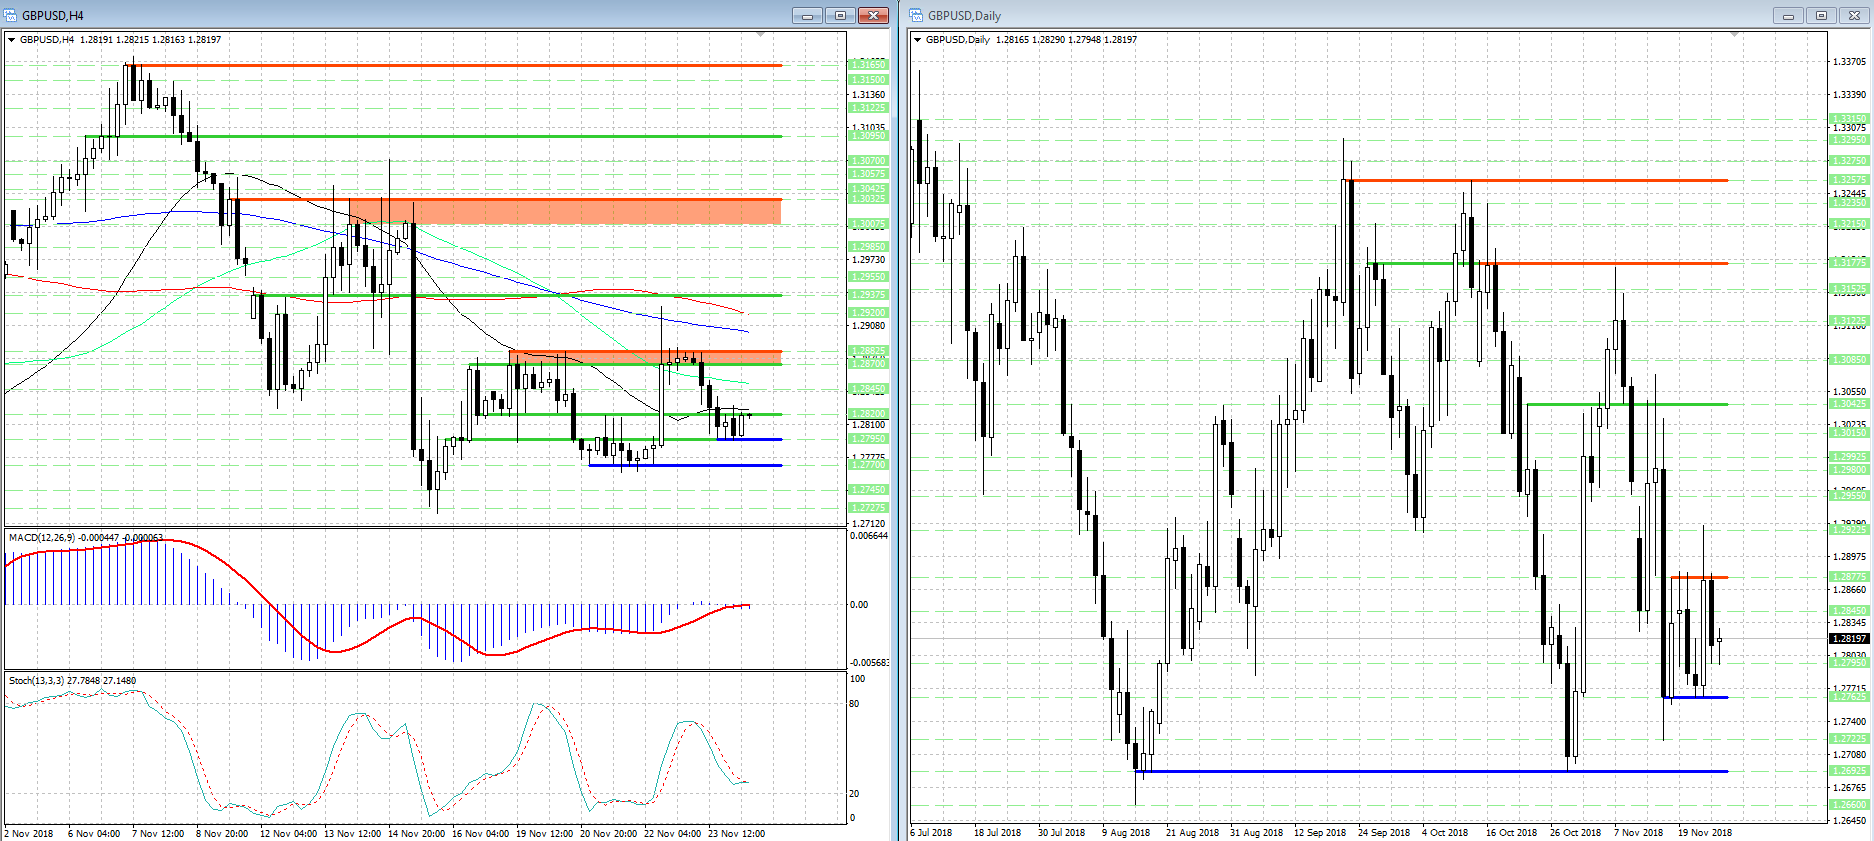
Task: Expand the triangle beside GBPUSD,H4 chart label
Action: (12, 40)
